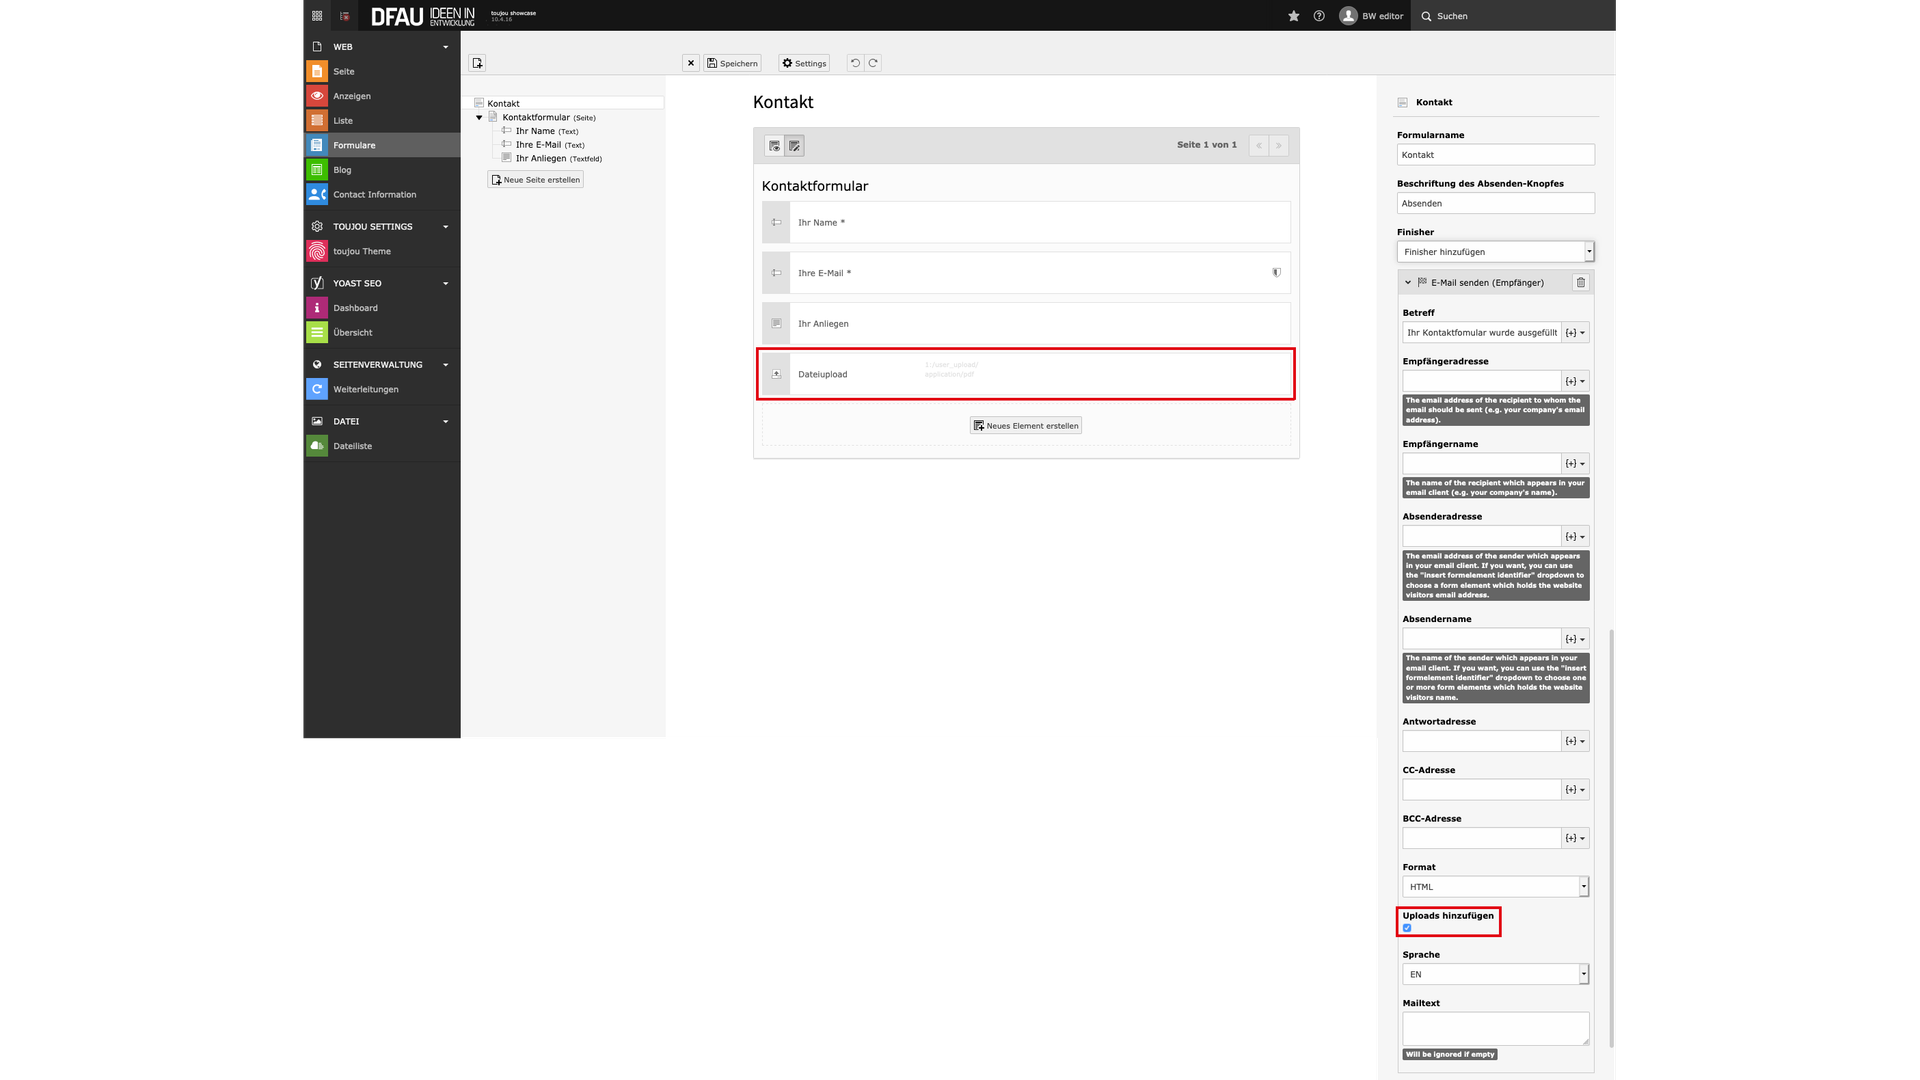Open the Format HTML dropdown

[1494, 887]
